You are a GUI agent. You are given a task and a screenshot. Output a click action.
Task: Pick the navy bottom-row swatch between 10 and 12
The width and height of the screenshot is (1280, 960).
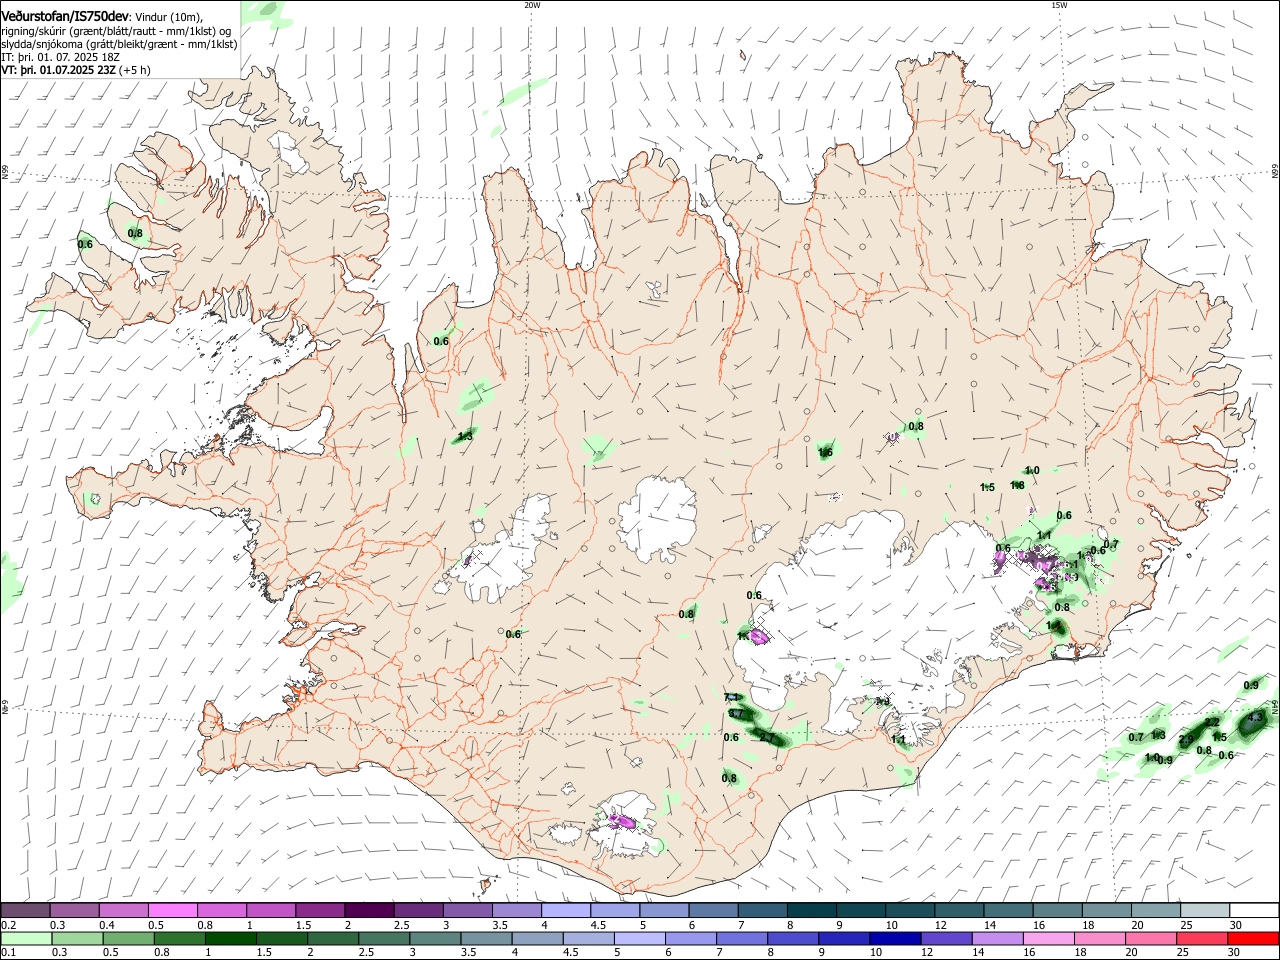coord(894,938)
